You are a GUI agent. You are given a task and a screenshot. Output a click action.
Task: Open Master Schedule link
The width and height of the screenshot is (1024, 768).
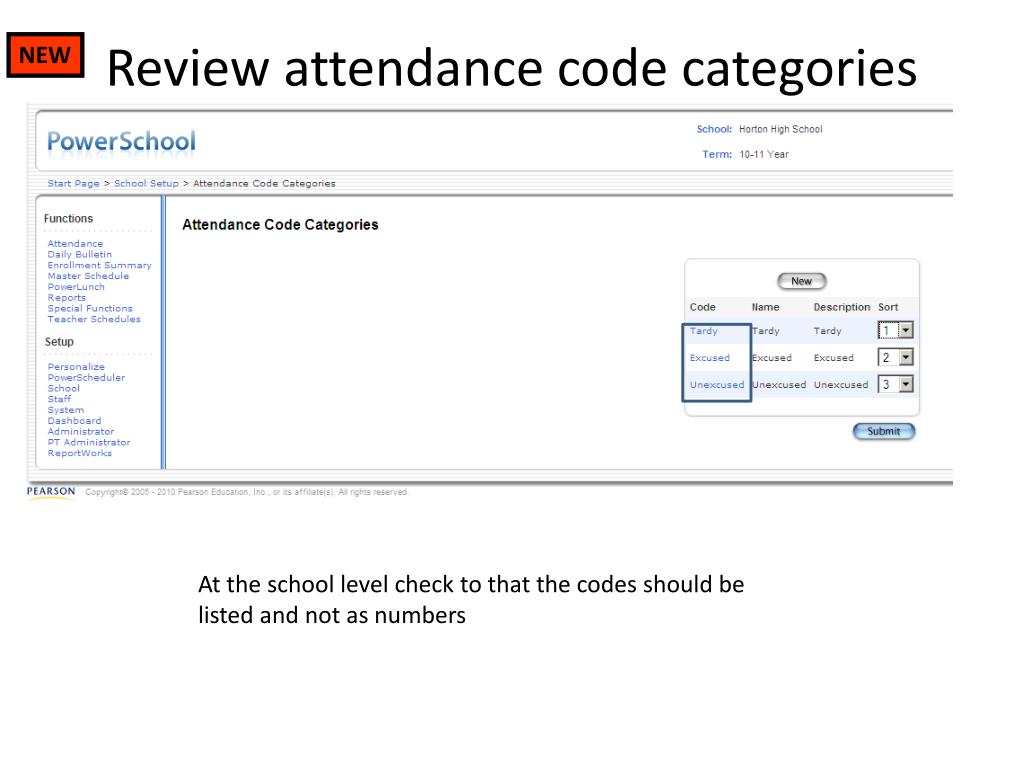(x=88, y=276)
